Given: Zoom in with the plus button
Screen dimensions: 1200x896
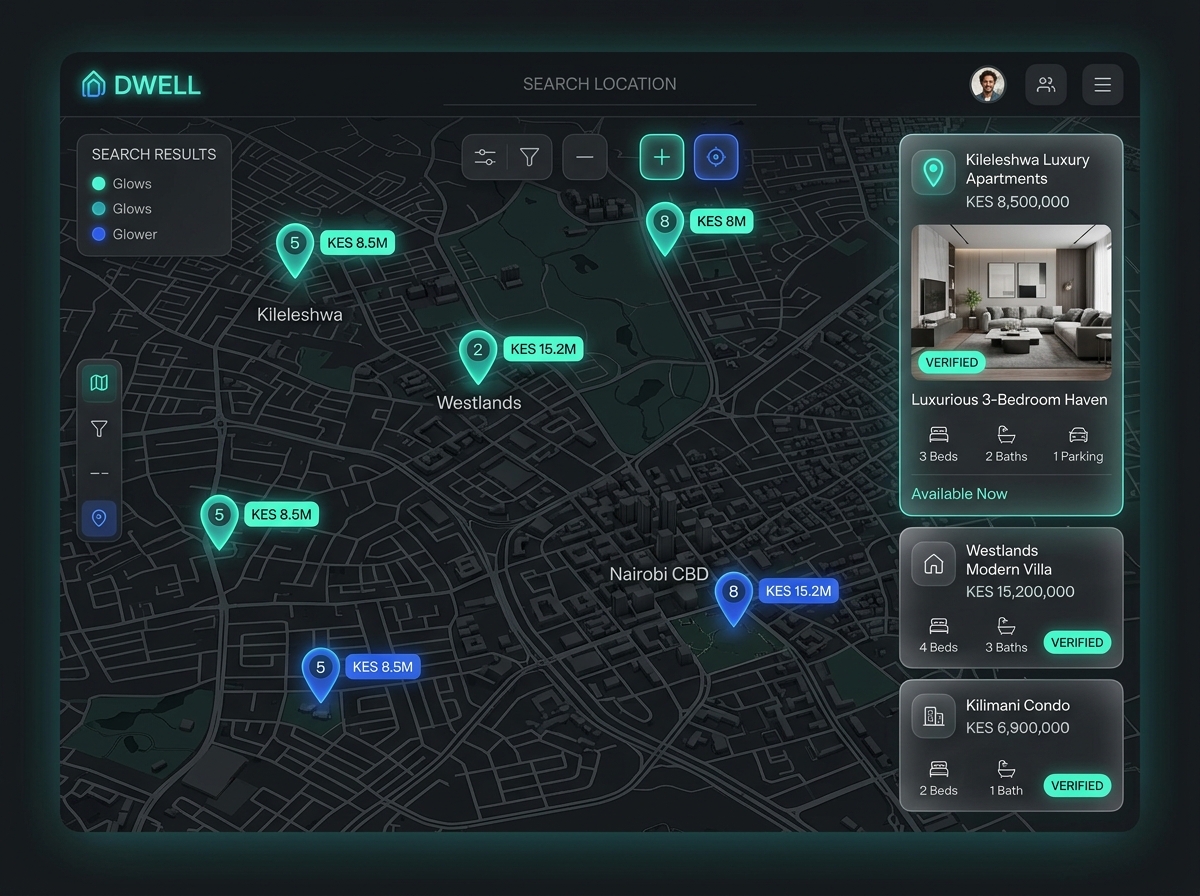Looking at the screenshot, I should pyautogui.click(x=662, y=157).
